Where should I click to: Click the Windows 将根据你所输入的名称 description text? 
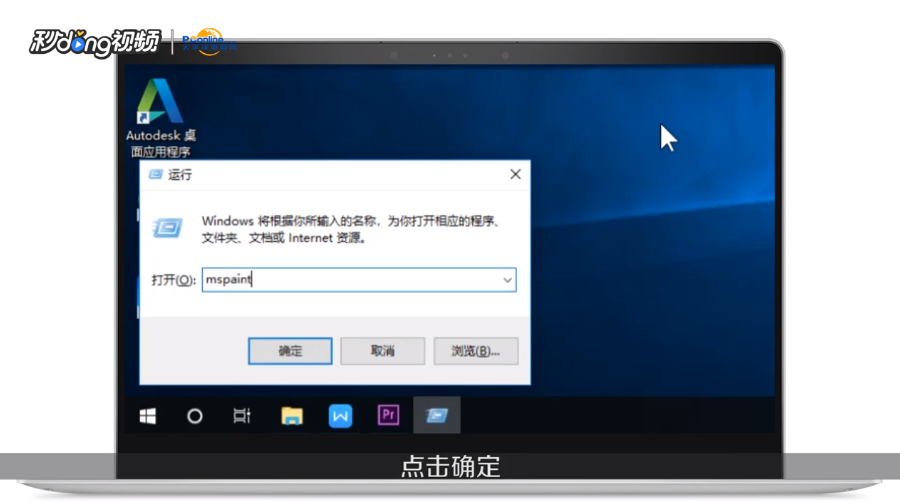pos(351,229)
